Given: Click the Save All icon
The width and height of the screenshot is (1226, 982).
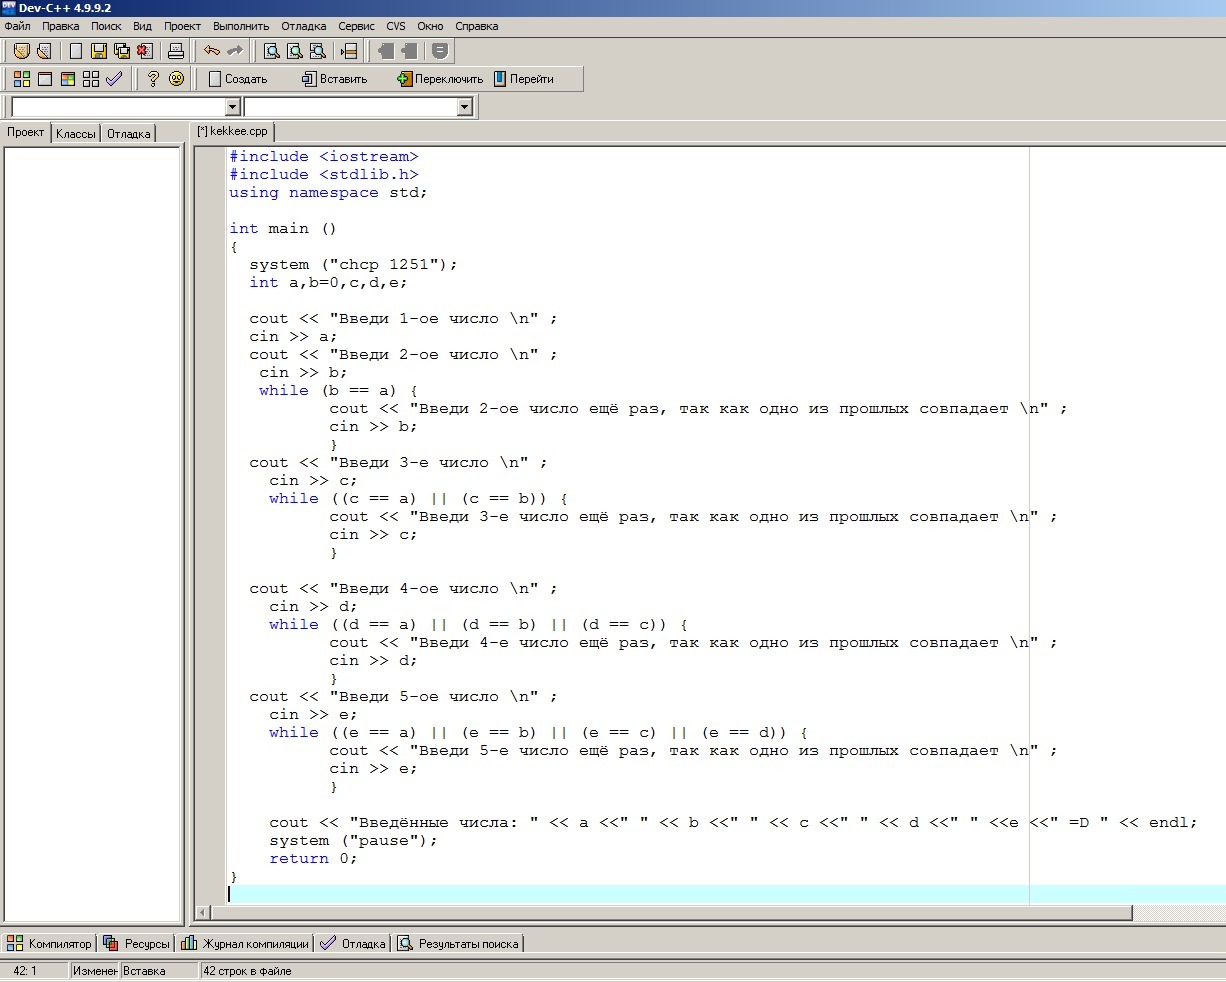Looking at the screenshot, I should (x=122, y=51).
